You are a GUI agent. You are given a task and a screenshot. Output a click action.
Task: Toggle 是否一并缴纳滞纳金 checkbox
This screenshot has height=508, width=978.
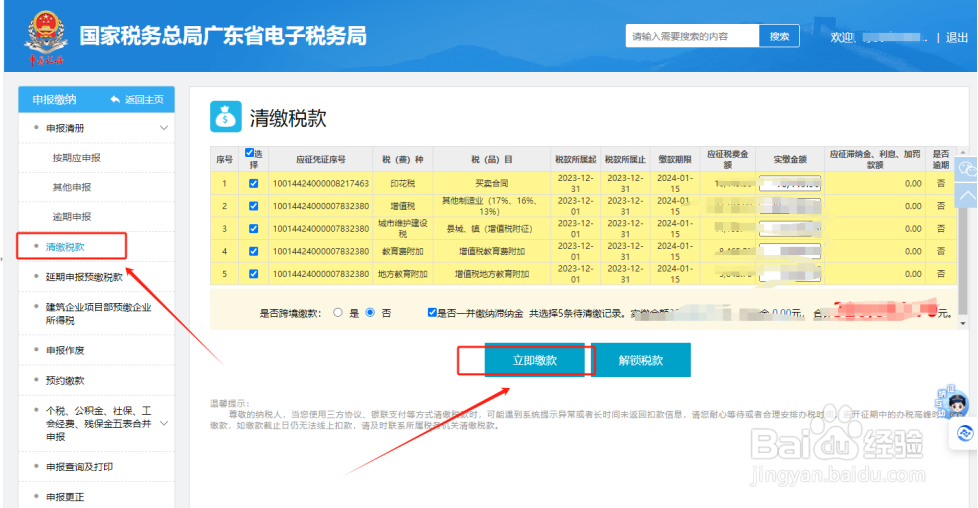tap(432, 312)
